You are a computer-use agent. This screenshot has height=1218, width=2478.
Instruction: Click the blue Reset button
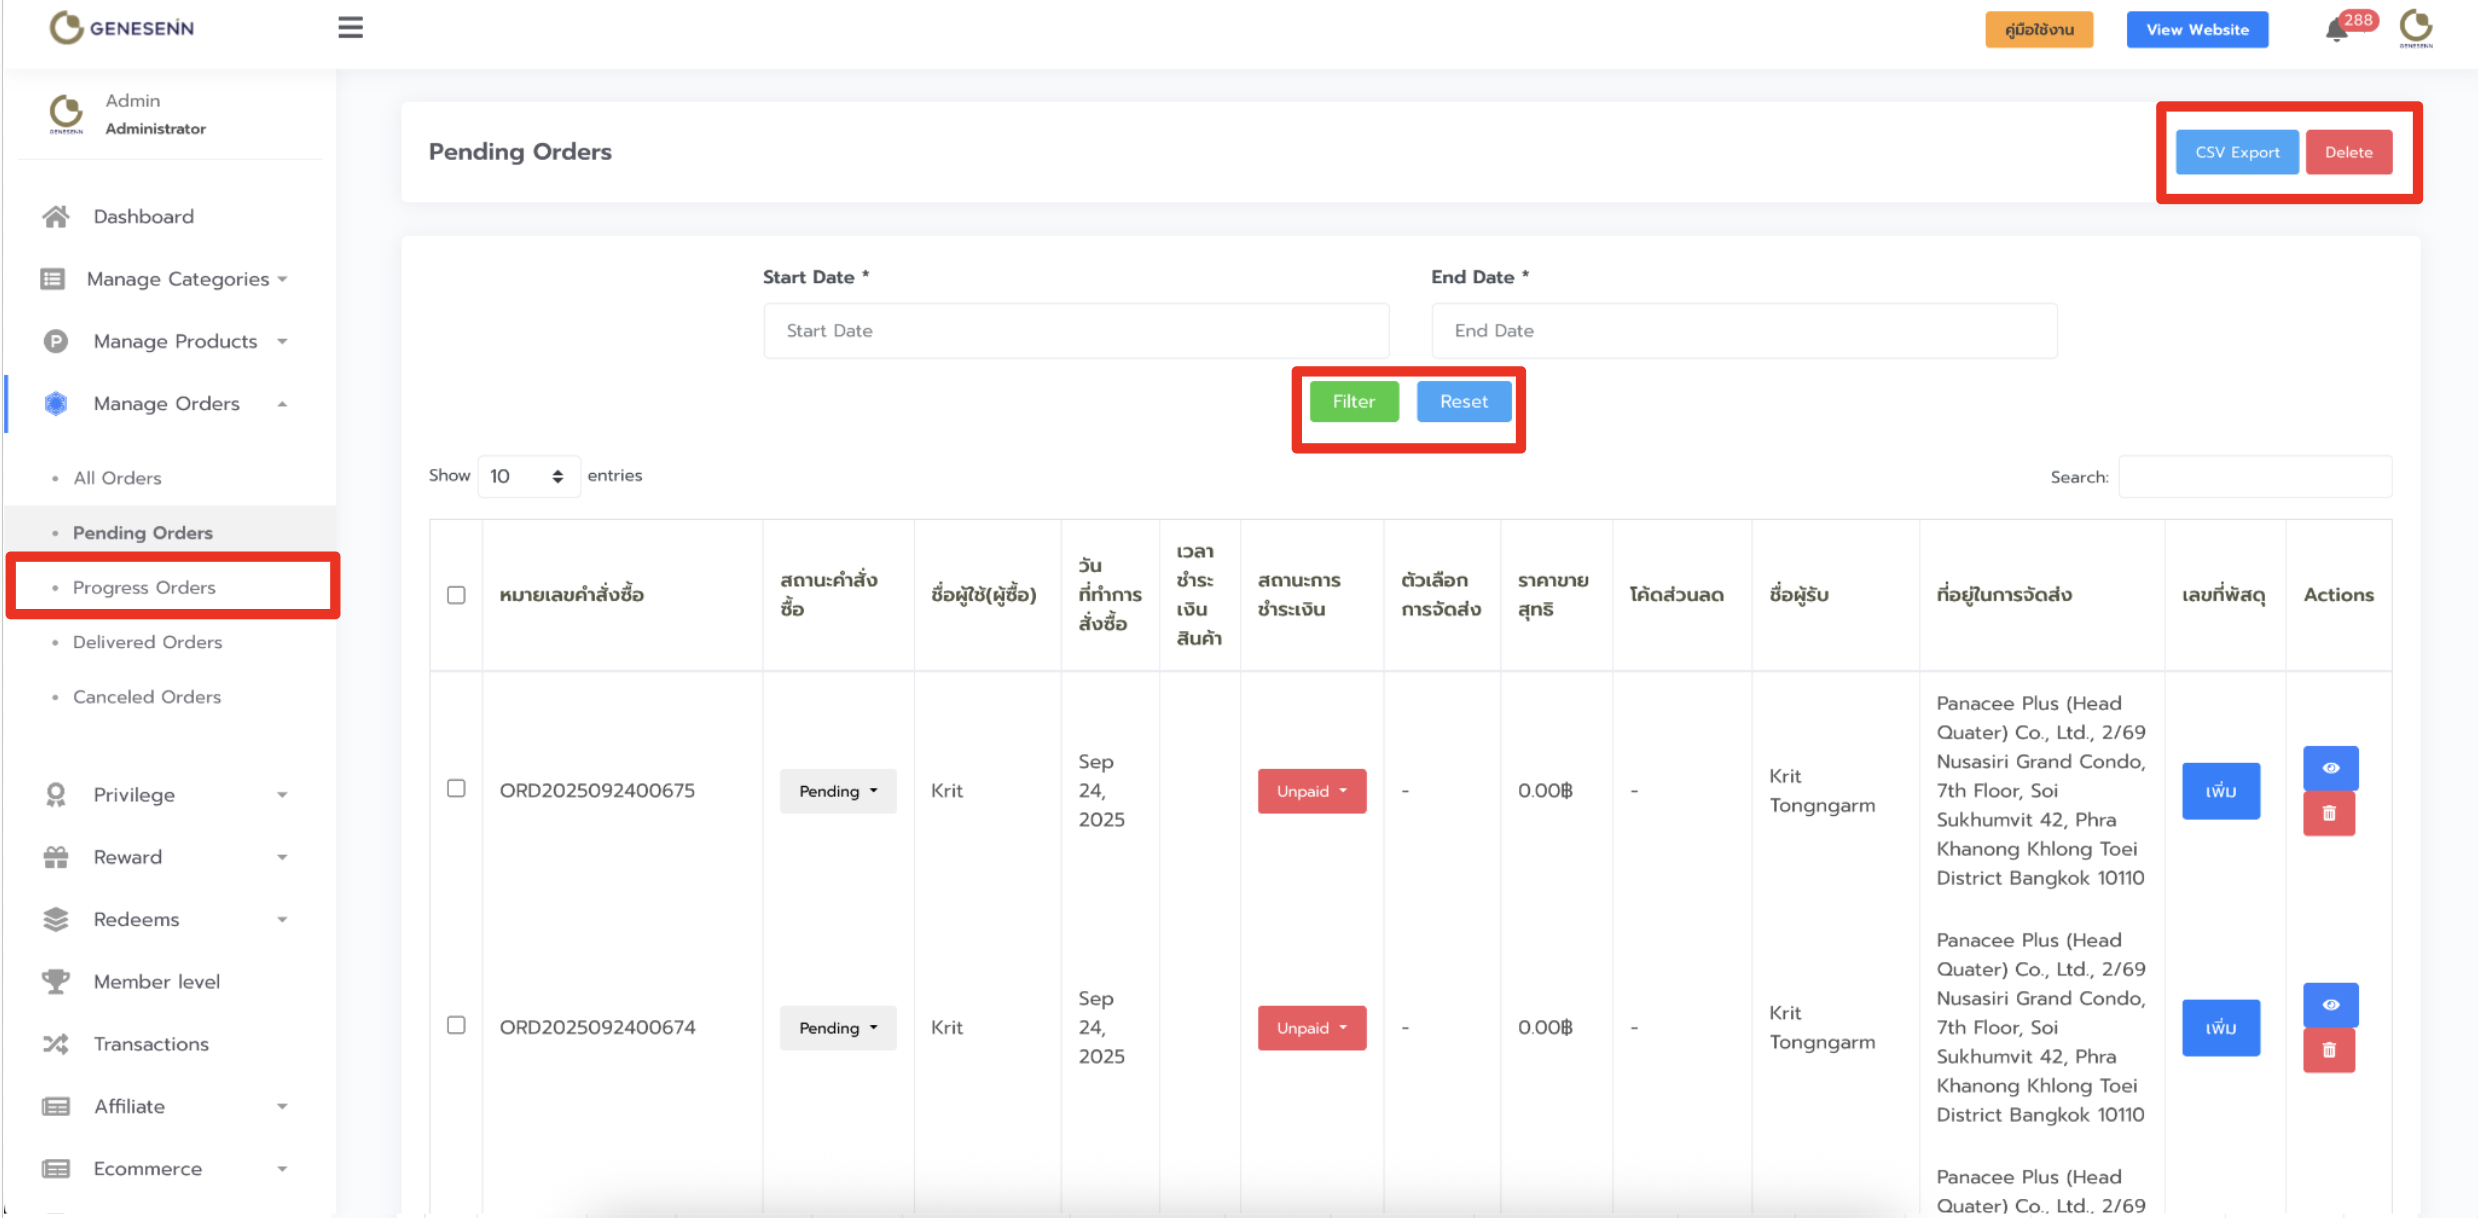(1463, 401)
